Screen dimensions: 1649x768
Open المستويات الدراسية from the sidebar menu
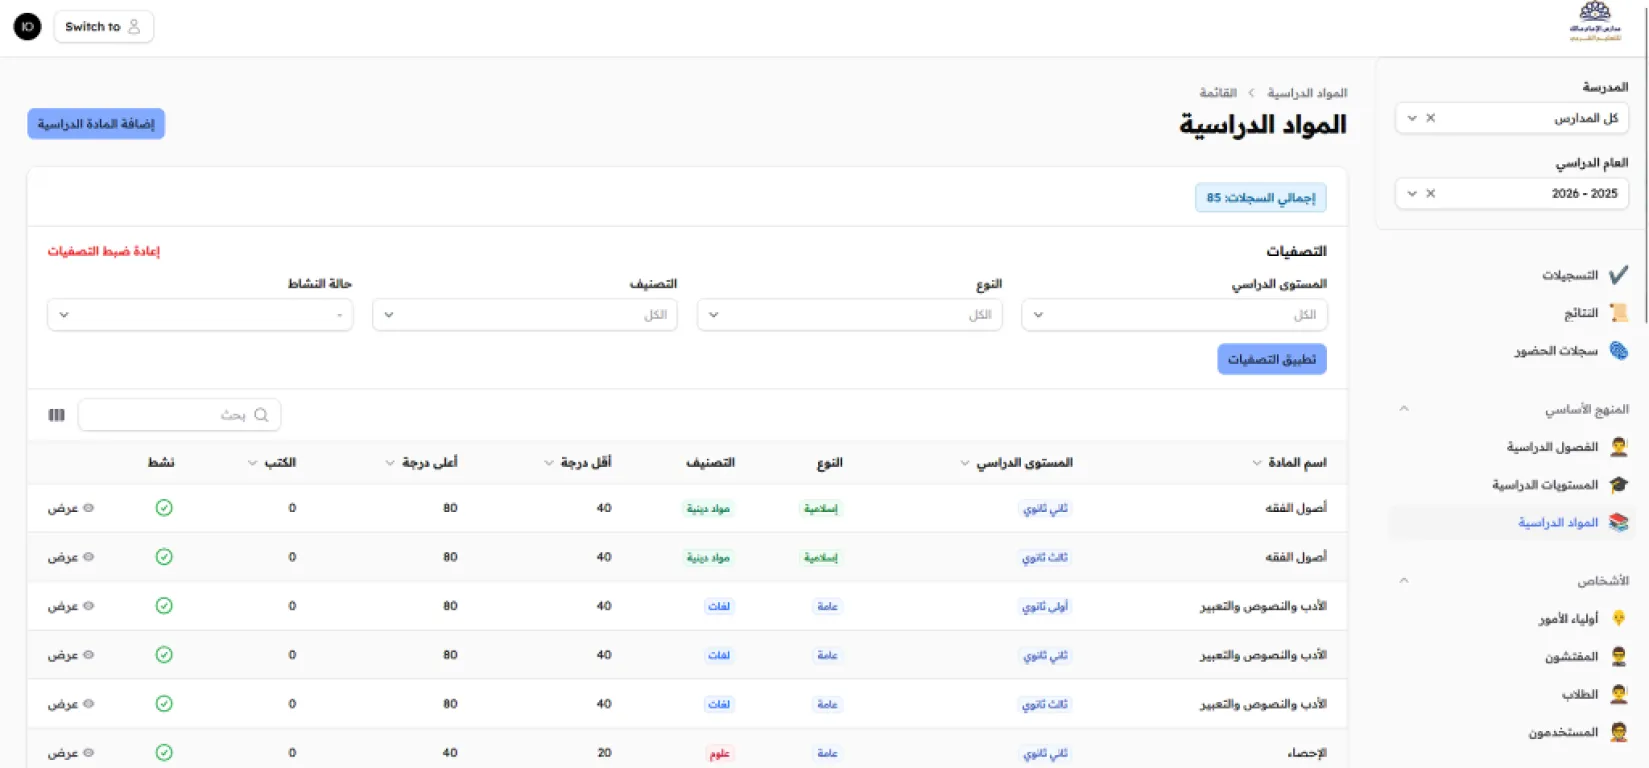[x=1545, y=485]
